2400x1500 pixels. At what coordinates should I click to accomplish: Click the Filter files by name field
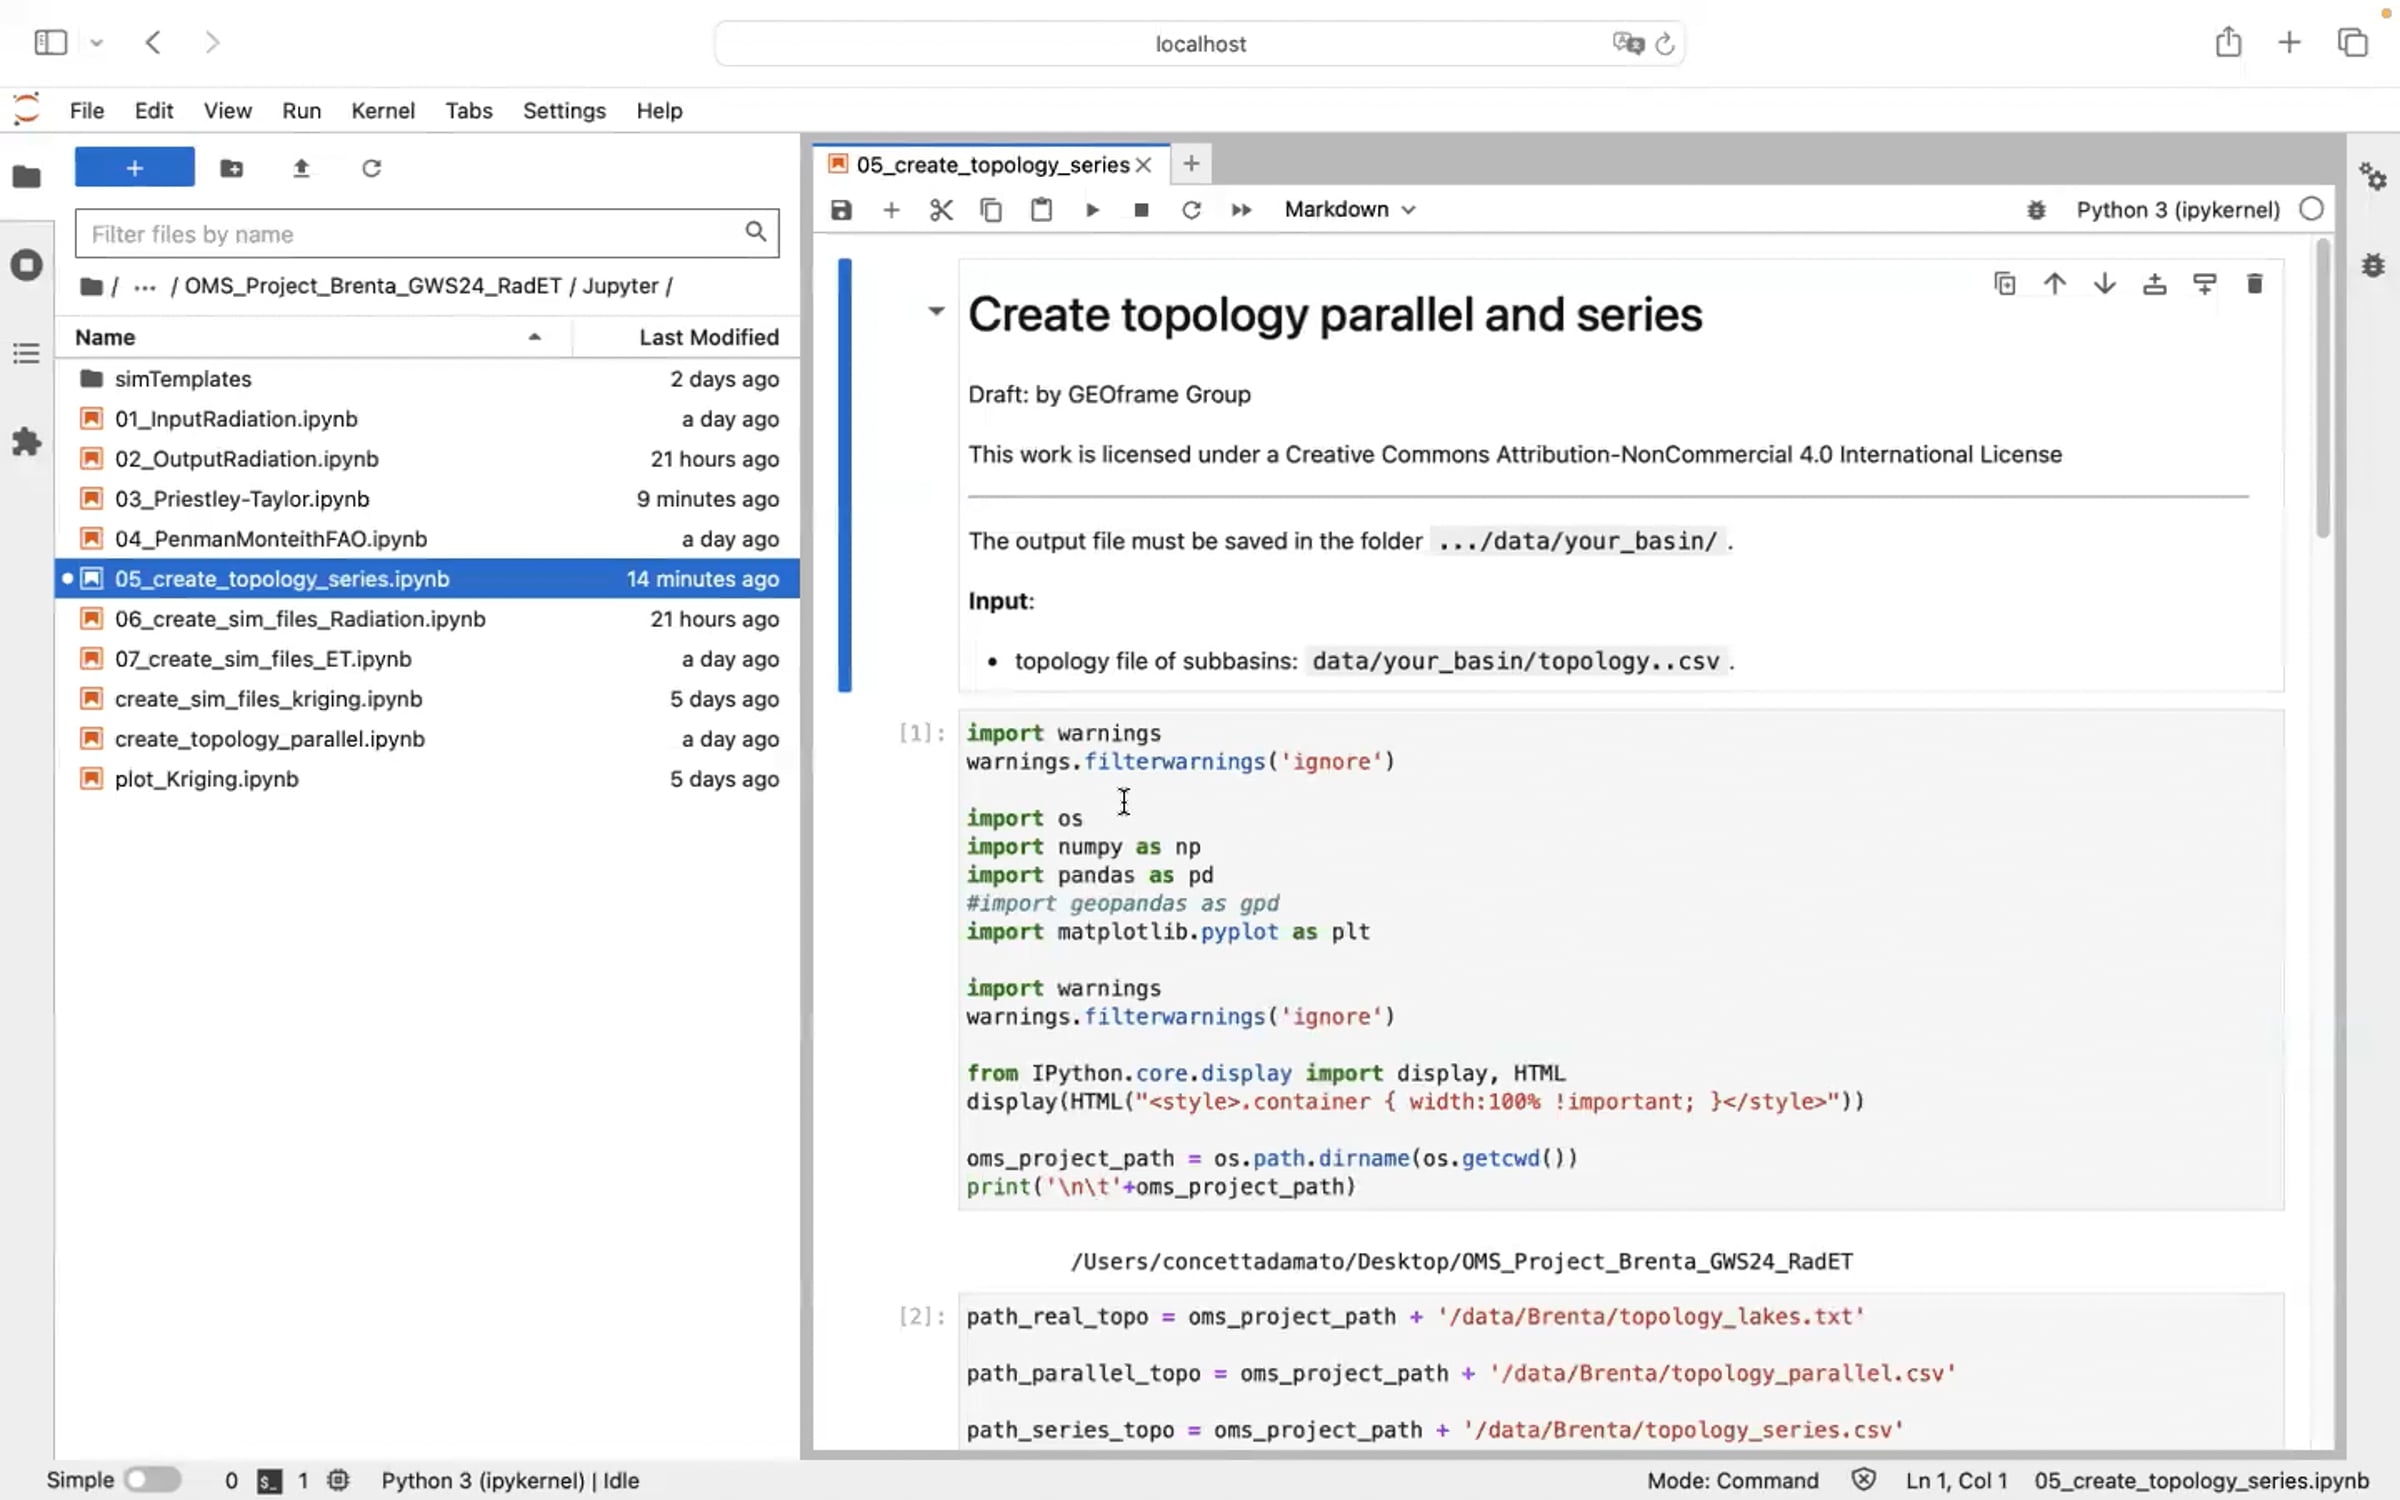pos(410,234)
